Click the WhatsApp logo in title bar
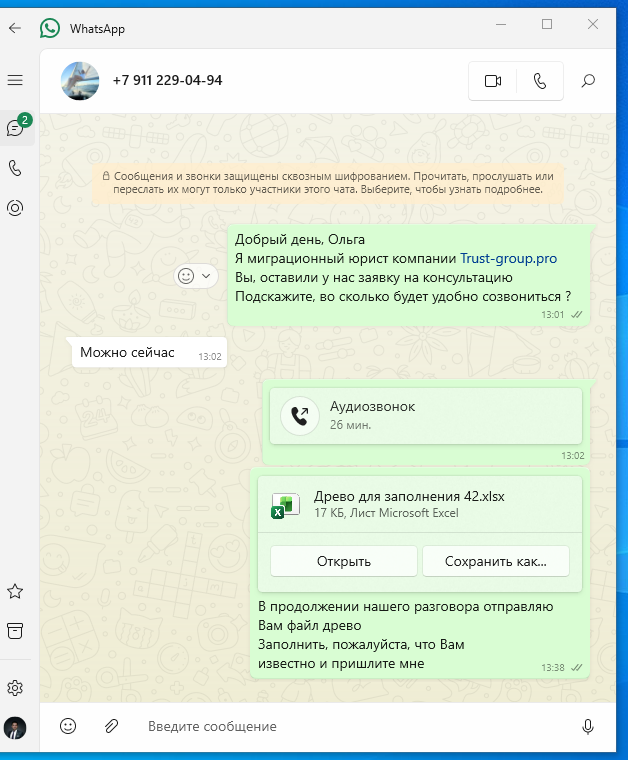Screen dimensions: 628x760 click(x=50, y=28)
